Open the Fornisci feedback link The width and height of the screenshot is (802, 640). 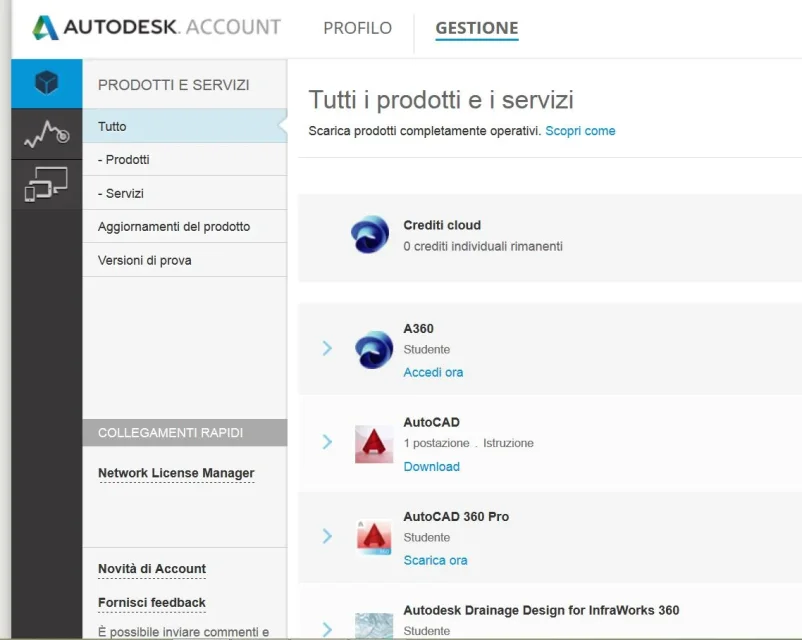pyautogui.click(x=152, y=603)
